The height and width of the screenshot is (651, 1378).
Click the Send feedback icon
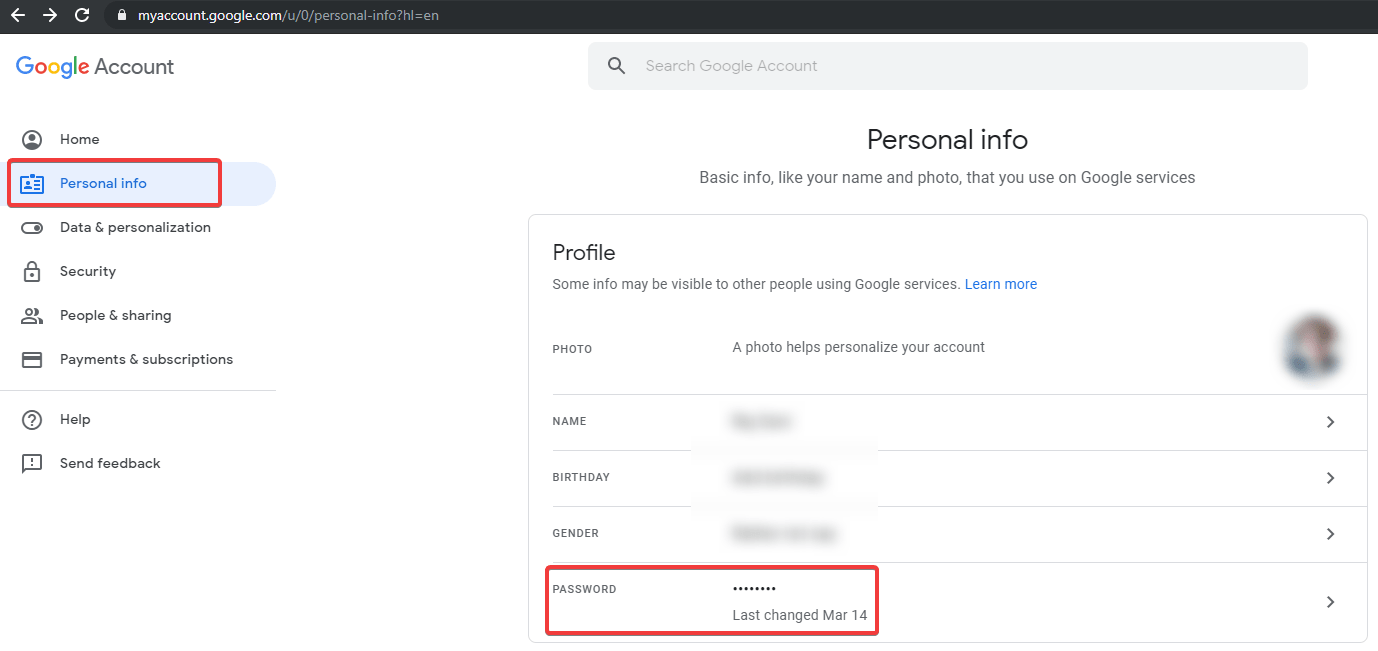pos(32,464)
